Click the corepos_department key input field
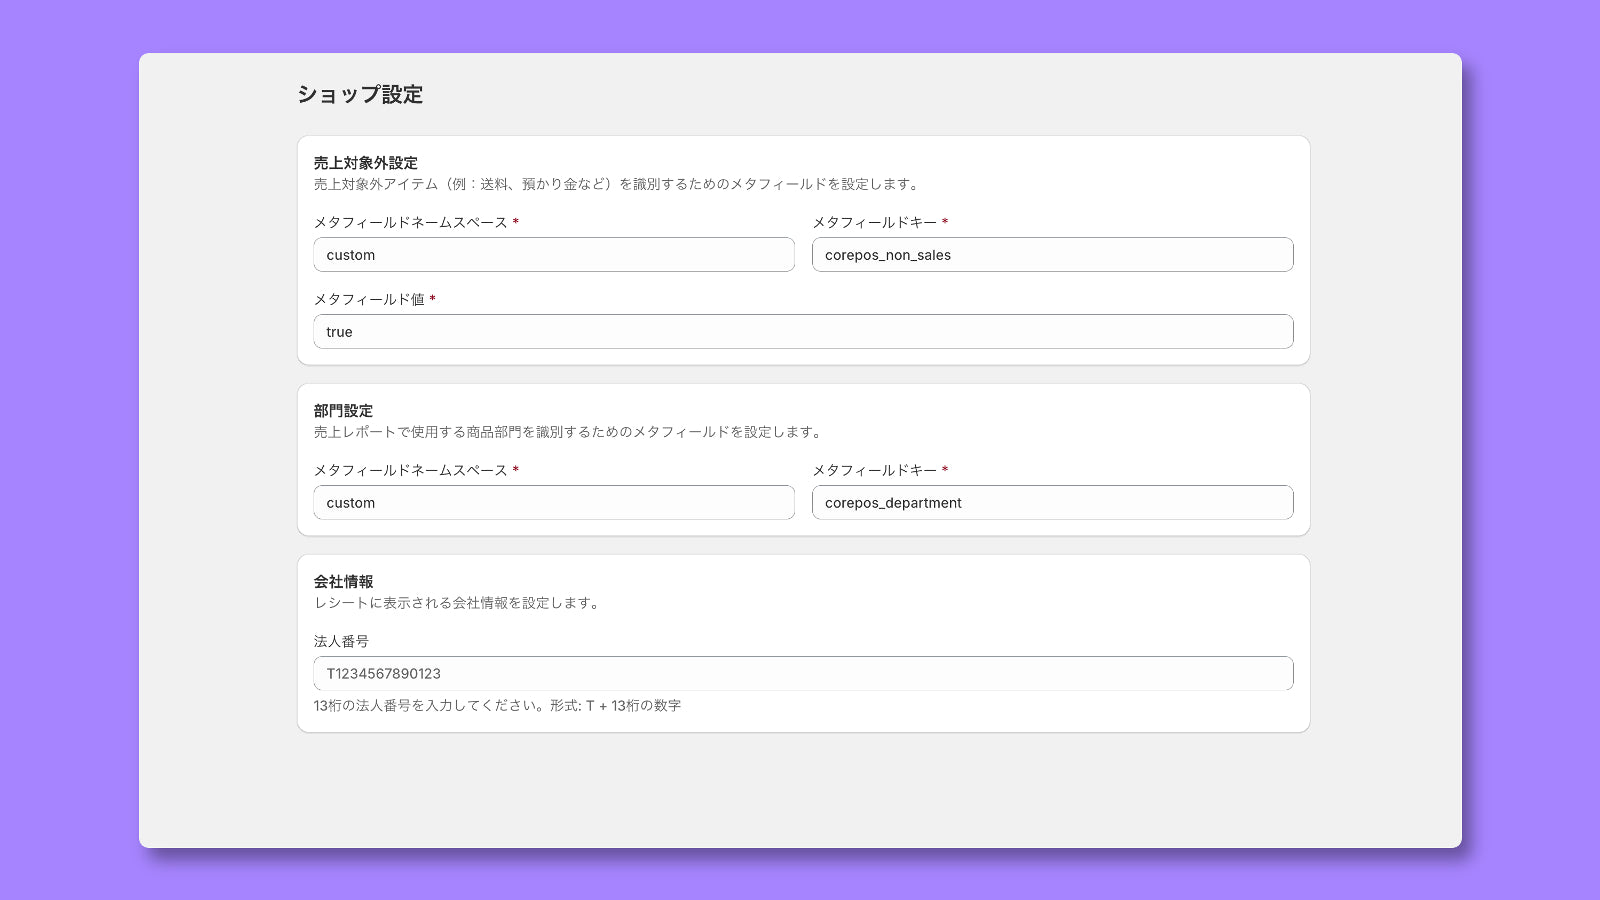Screen dimensions: 1600x900 [x=1051, y=503]
